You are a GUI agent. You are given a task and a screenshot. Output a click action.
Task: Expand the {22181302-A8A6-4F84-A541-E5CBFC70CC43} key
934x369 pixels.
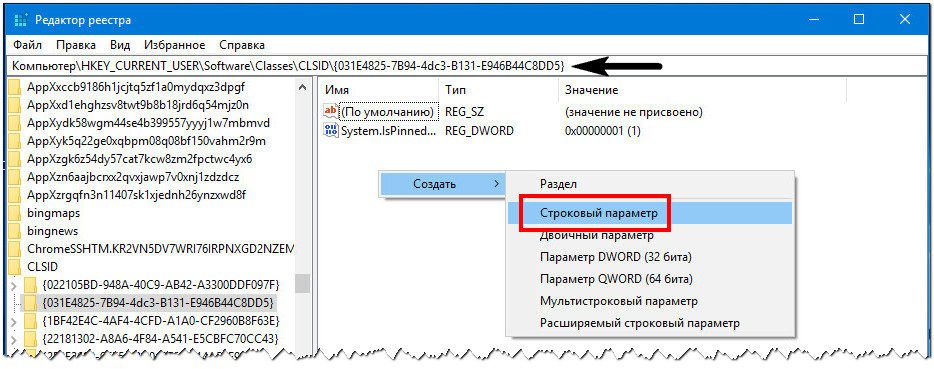click(14, 340)
